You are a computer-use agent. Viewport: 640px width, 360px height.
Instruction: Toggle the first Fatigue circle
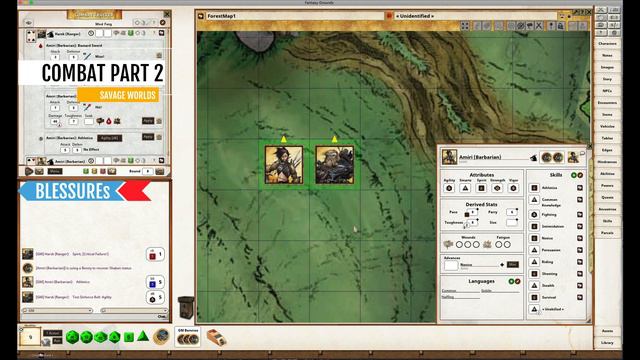[499, 244]
